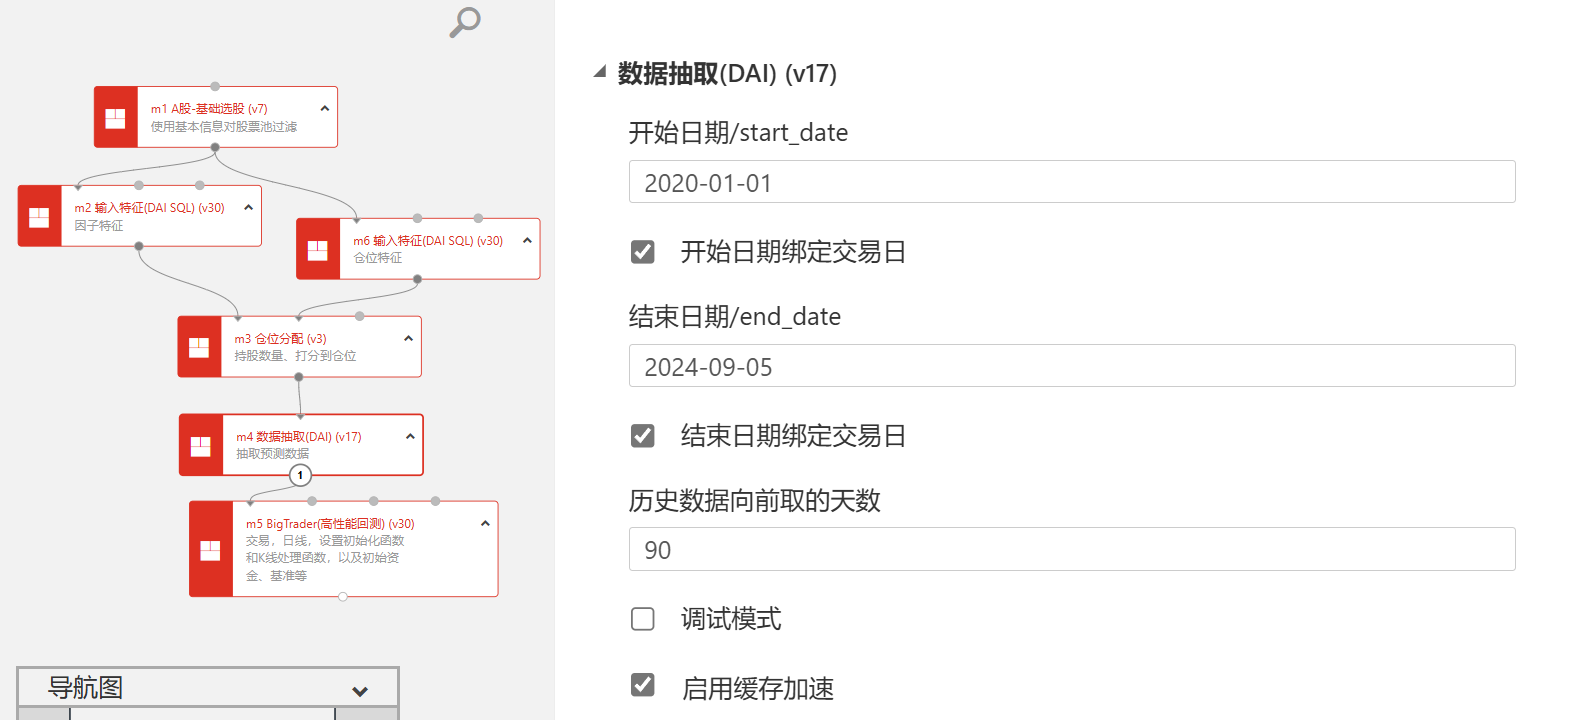The width and height of the screenshot is (1593, 720).
Task: Uncheck 结束日期绑定交易日 checkbox
Action: click(x=643, y=436)
